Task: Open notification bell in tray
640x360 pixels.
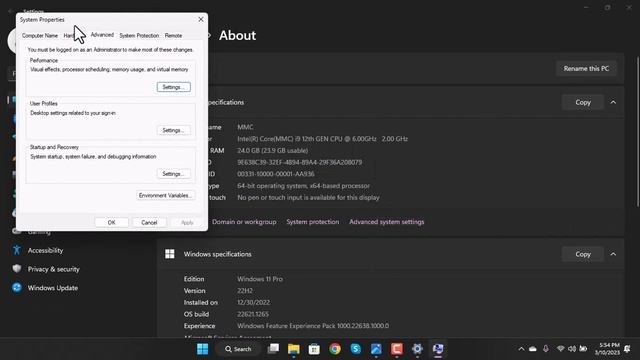Action: coord(627,349)
